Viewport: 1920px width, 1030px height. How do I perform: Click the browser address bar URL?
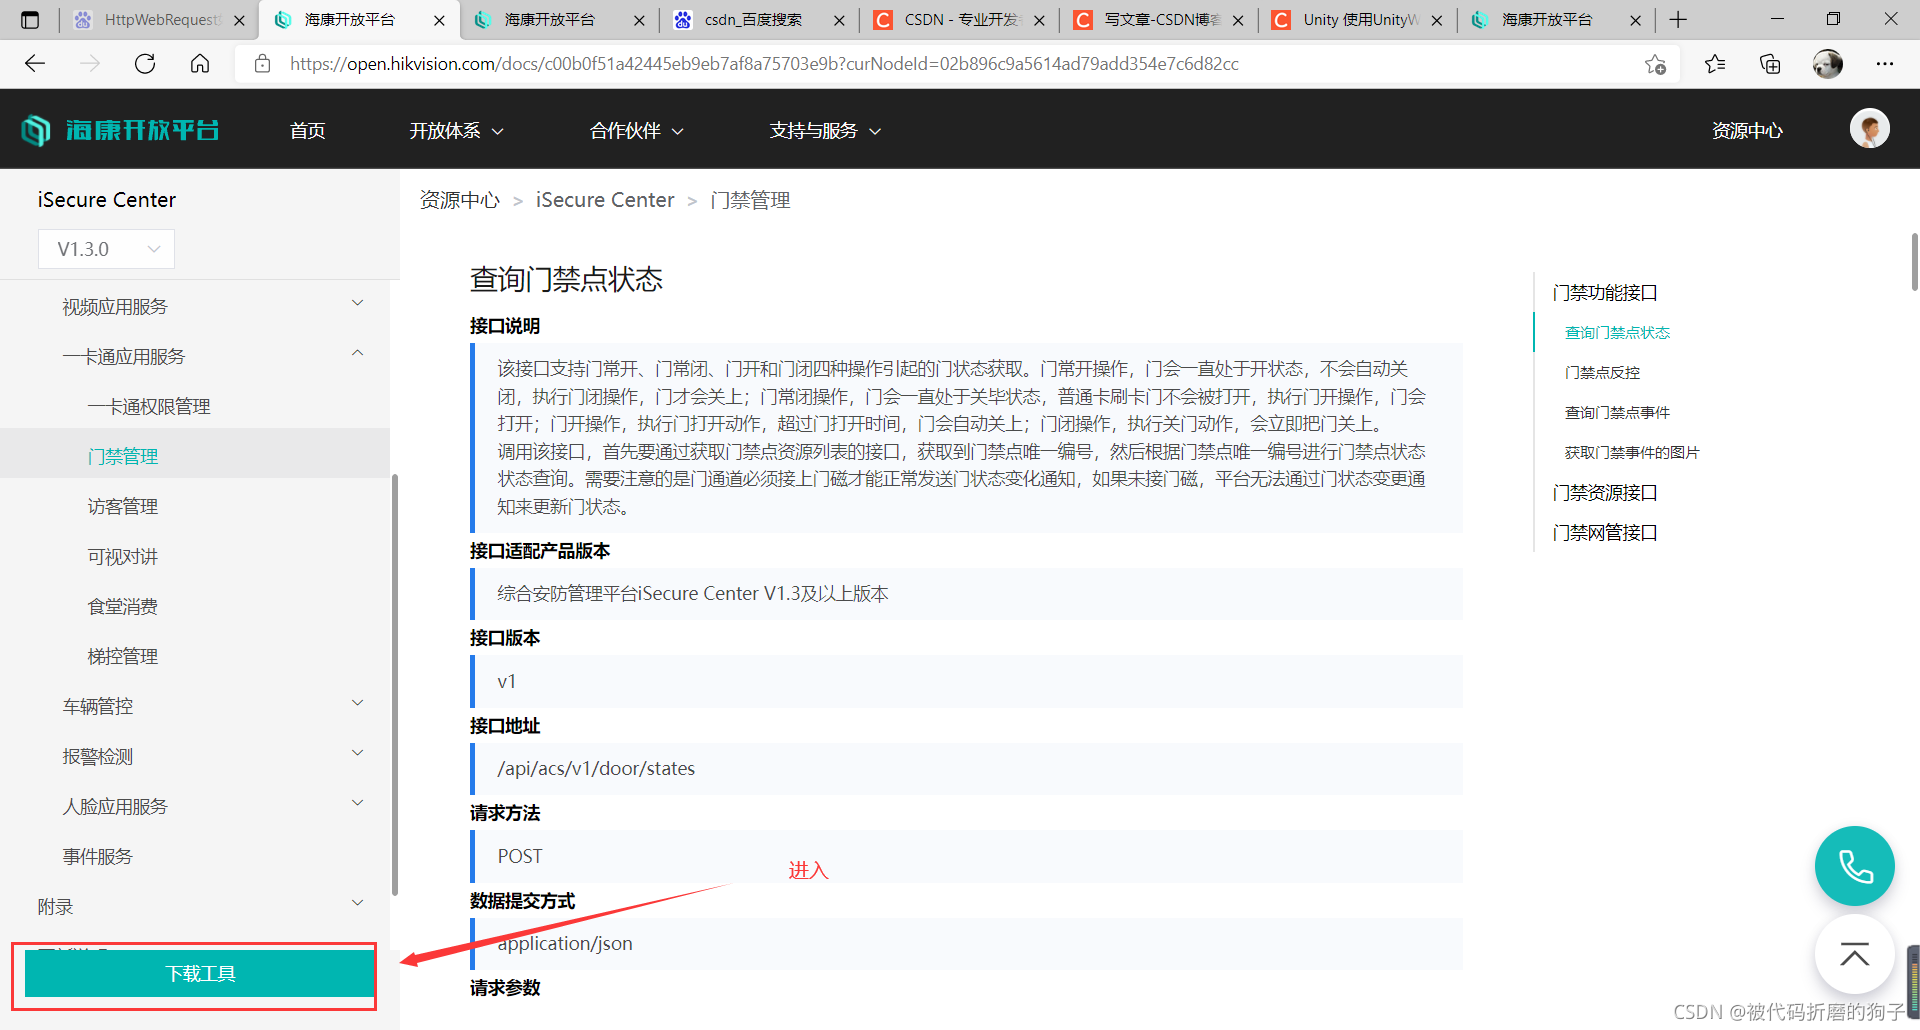[x=764, y=64]
